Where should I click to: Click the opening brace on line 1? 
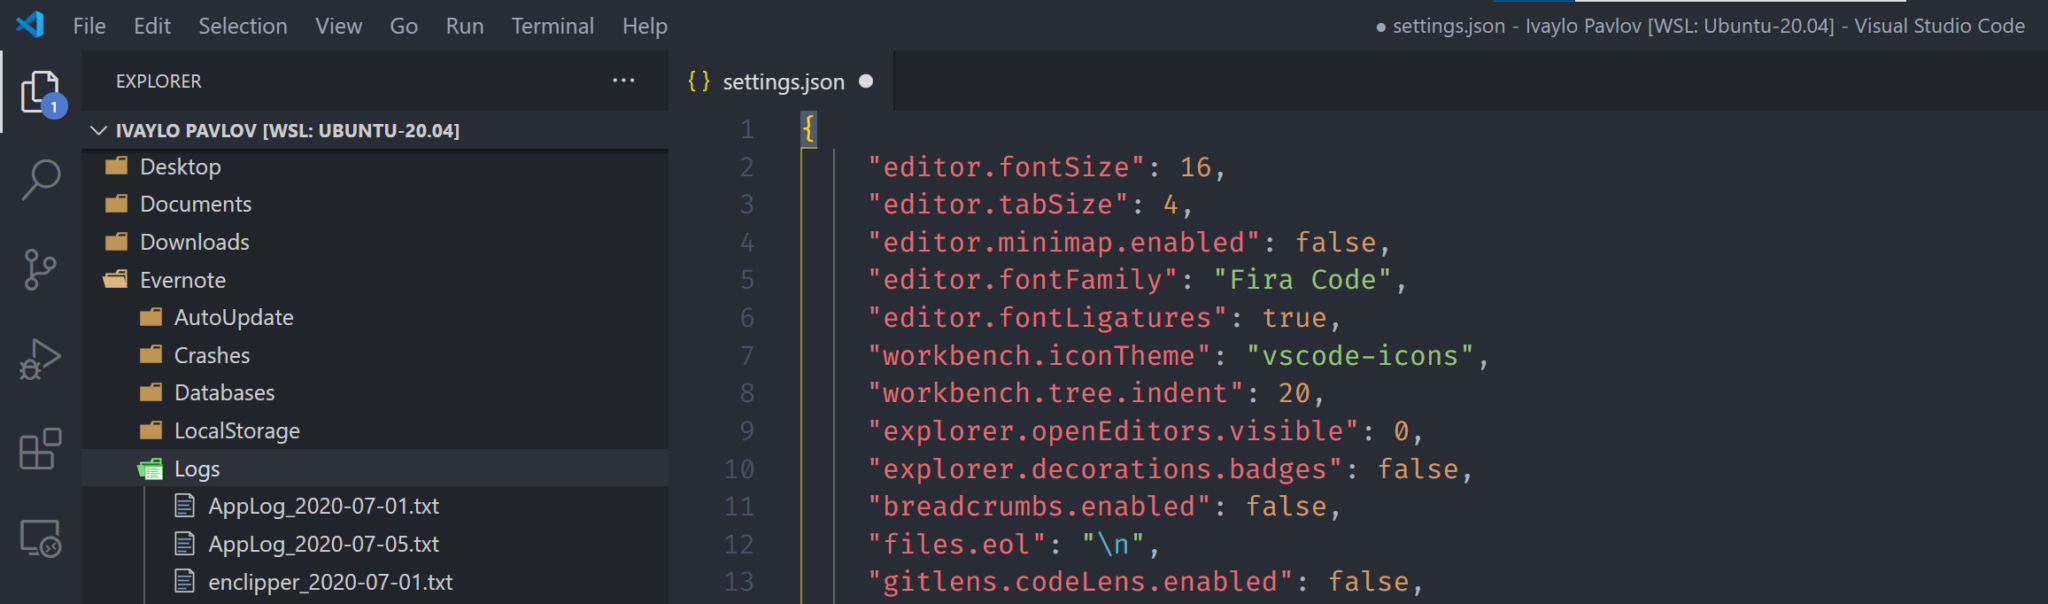808,128
